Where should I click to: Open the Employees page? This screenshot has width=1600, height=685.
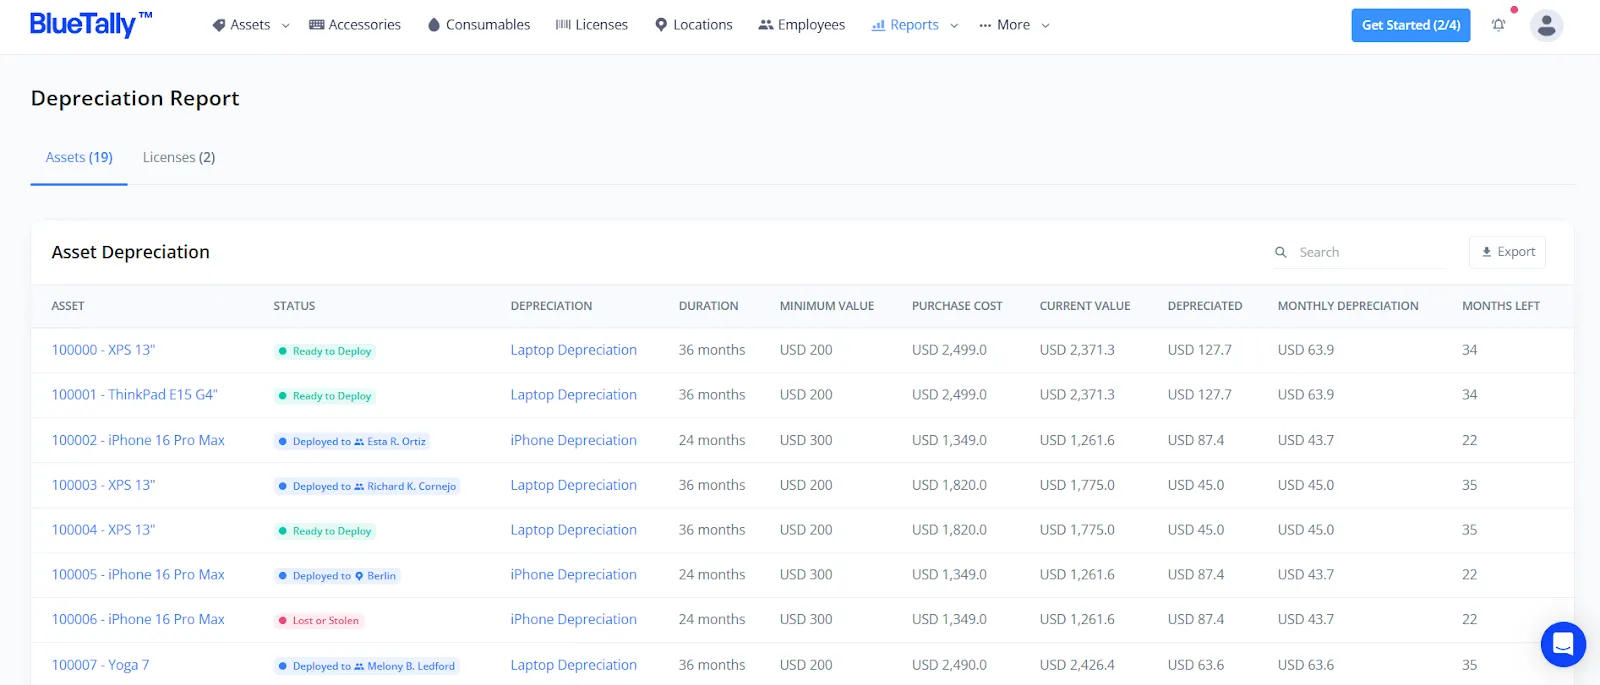(802, 25)
